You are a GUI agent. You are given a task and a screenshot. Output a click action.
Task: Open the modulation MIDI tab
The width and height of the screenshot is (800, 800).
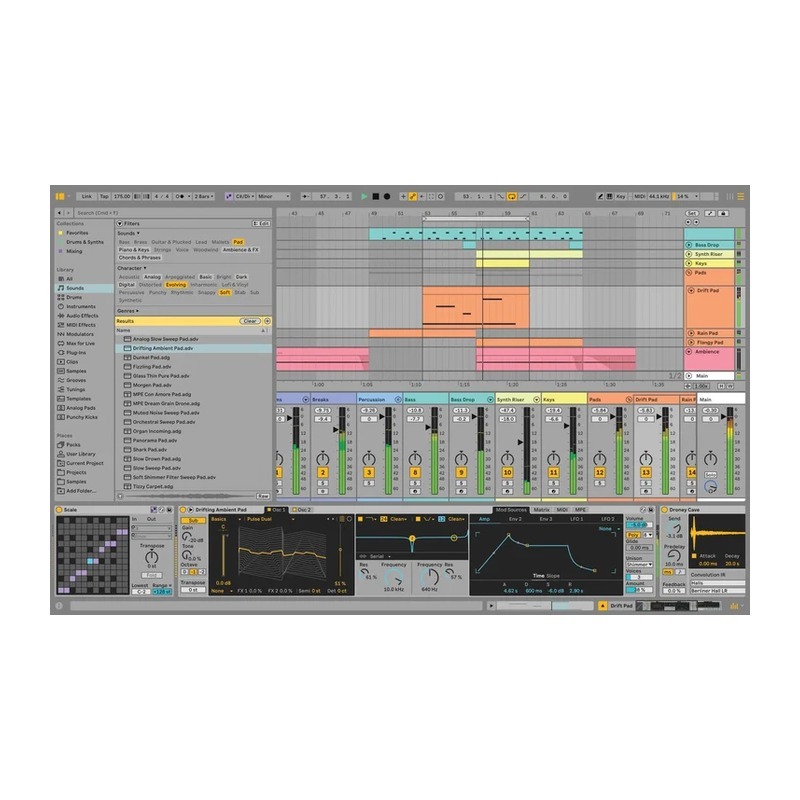pyautogui.click(x=562, y=510)
